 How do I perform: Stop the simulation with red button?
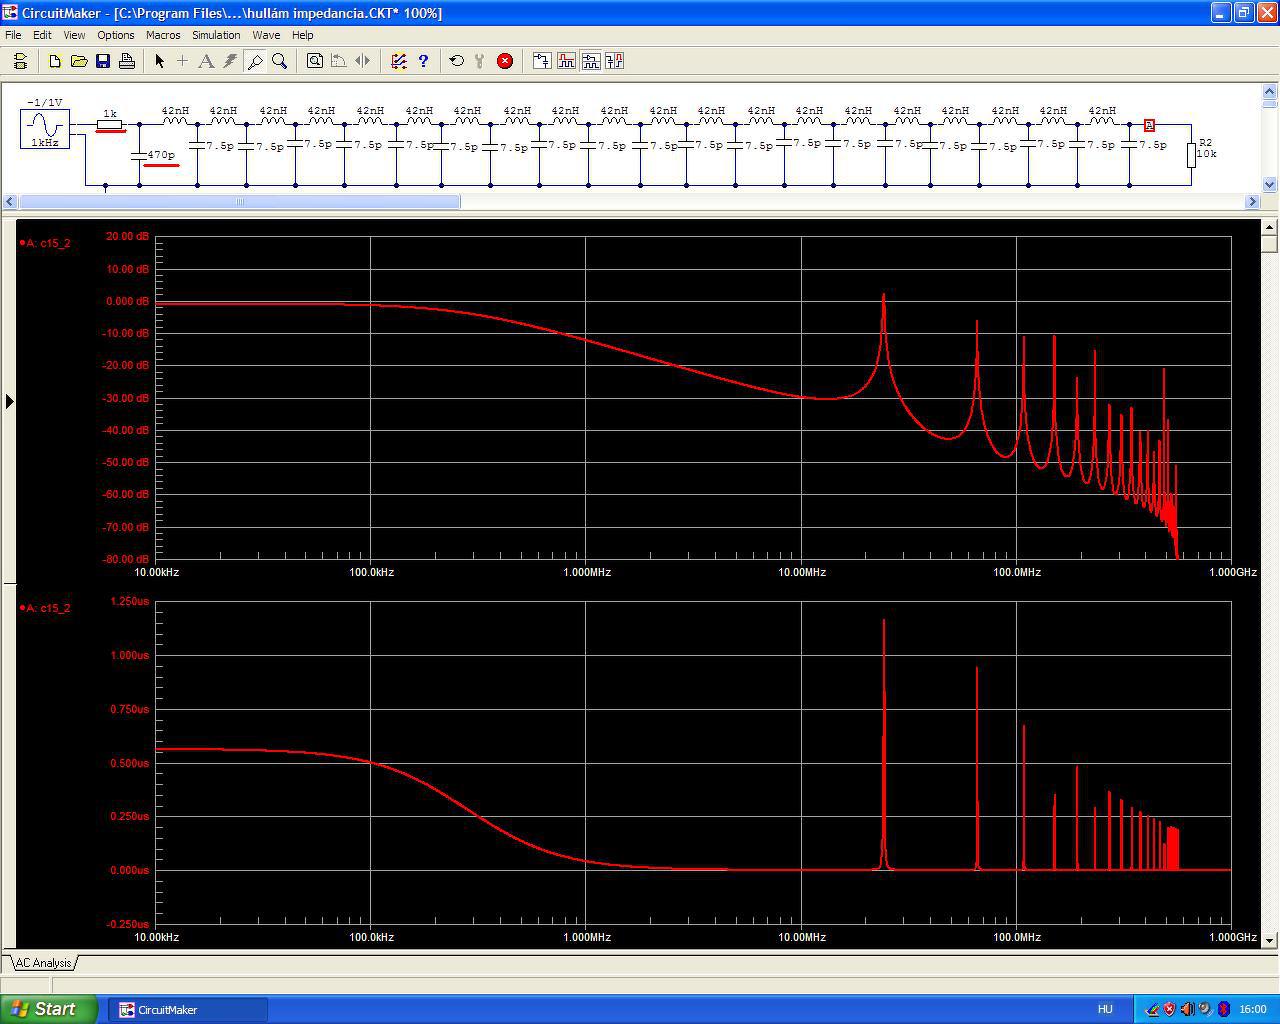[505, 61]
